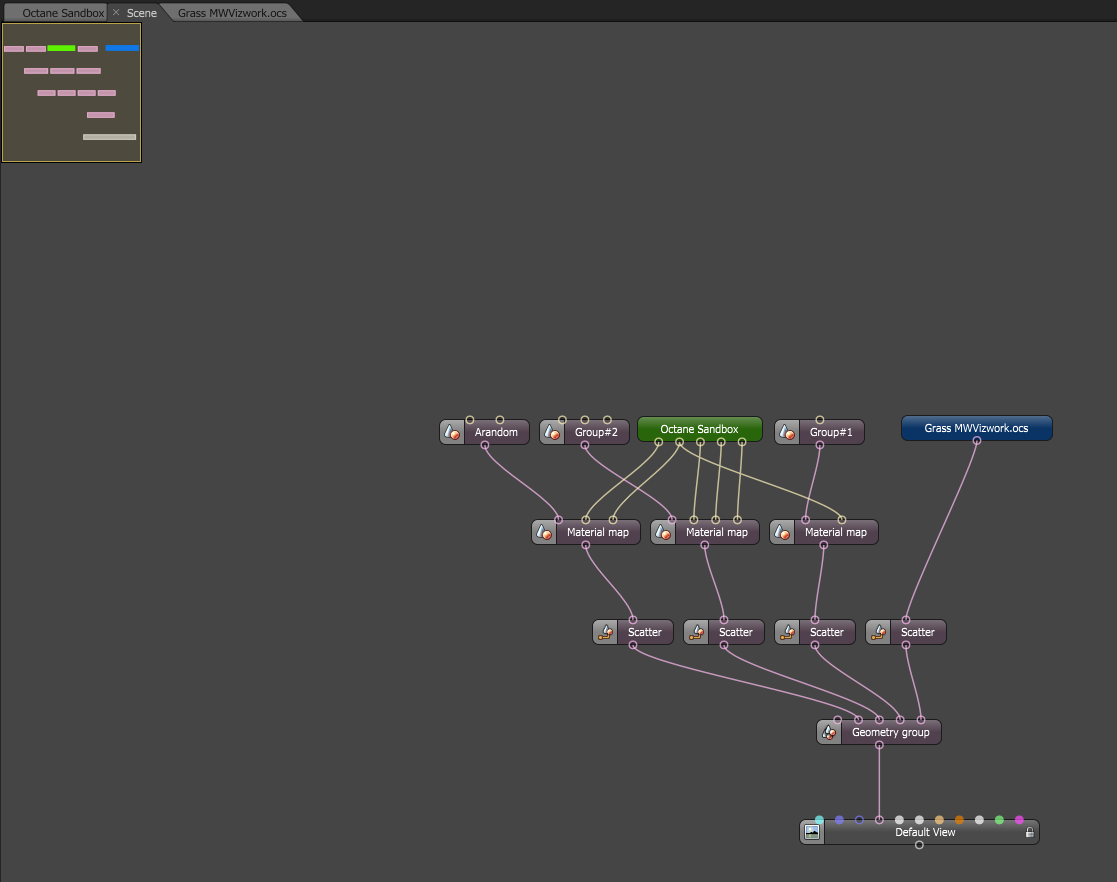Toggle the lock on Default View node
This screenshot has width=1117, height=882.
(x=1029, y=832)
